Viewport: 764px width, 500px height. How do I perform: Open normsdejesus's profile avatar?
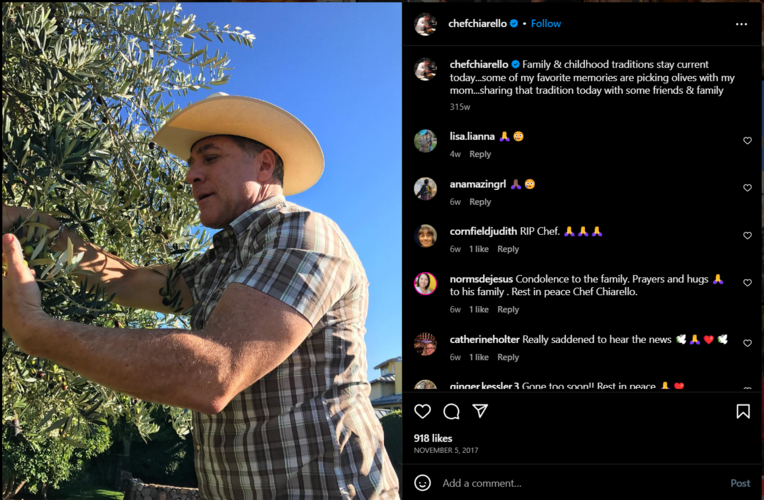click(425, 283)
